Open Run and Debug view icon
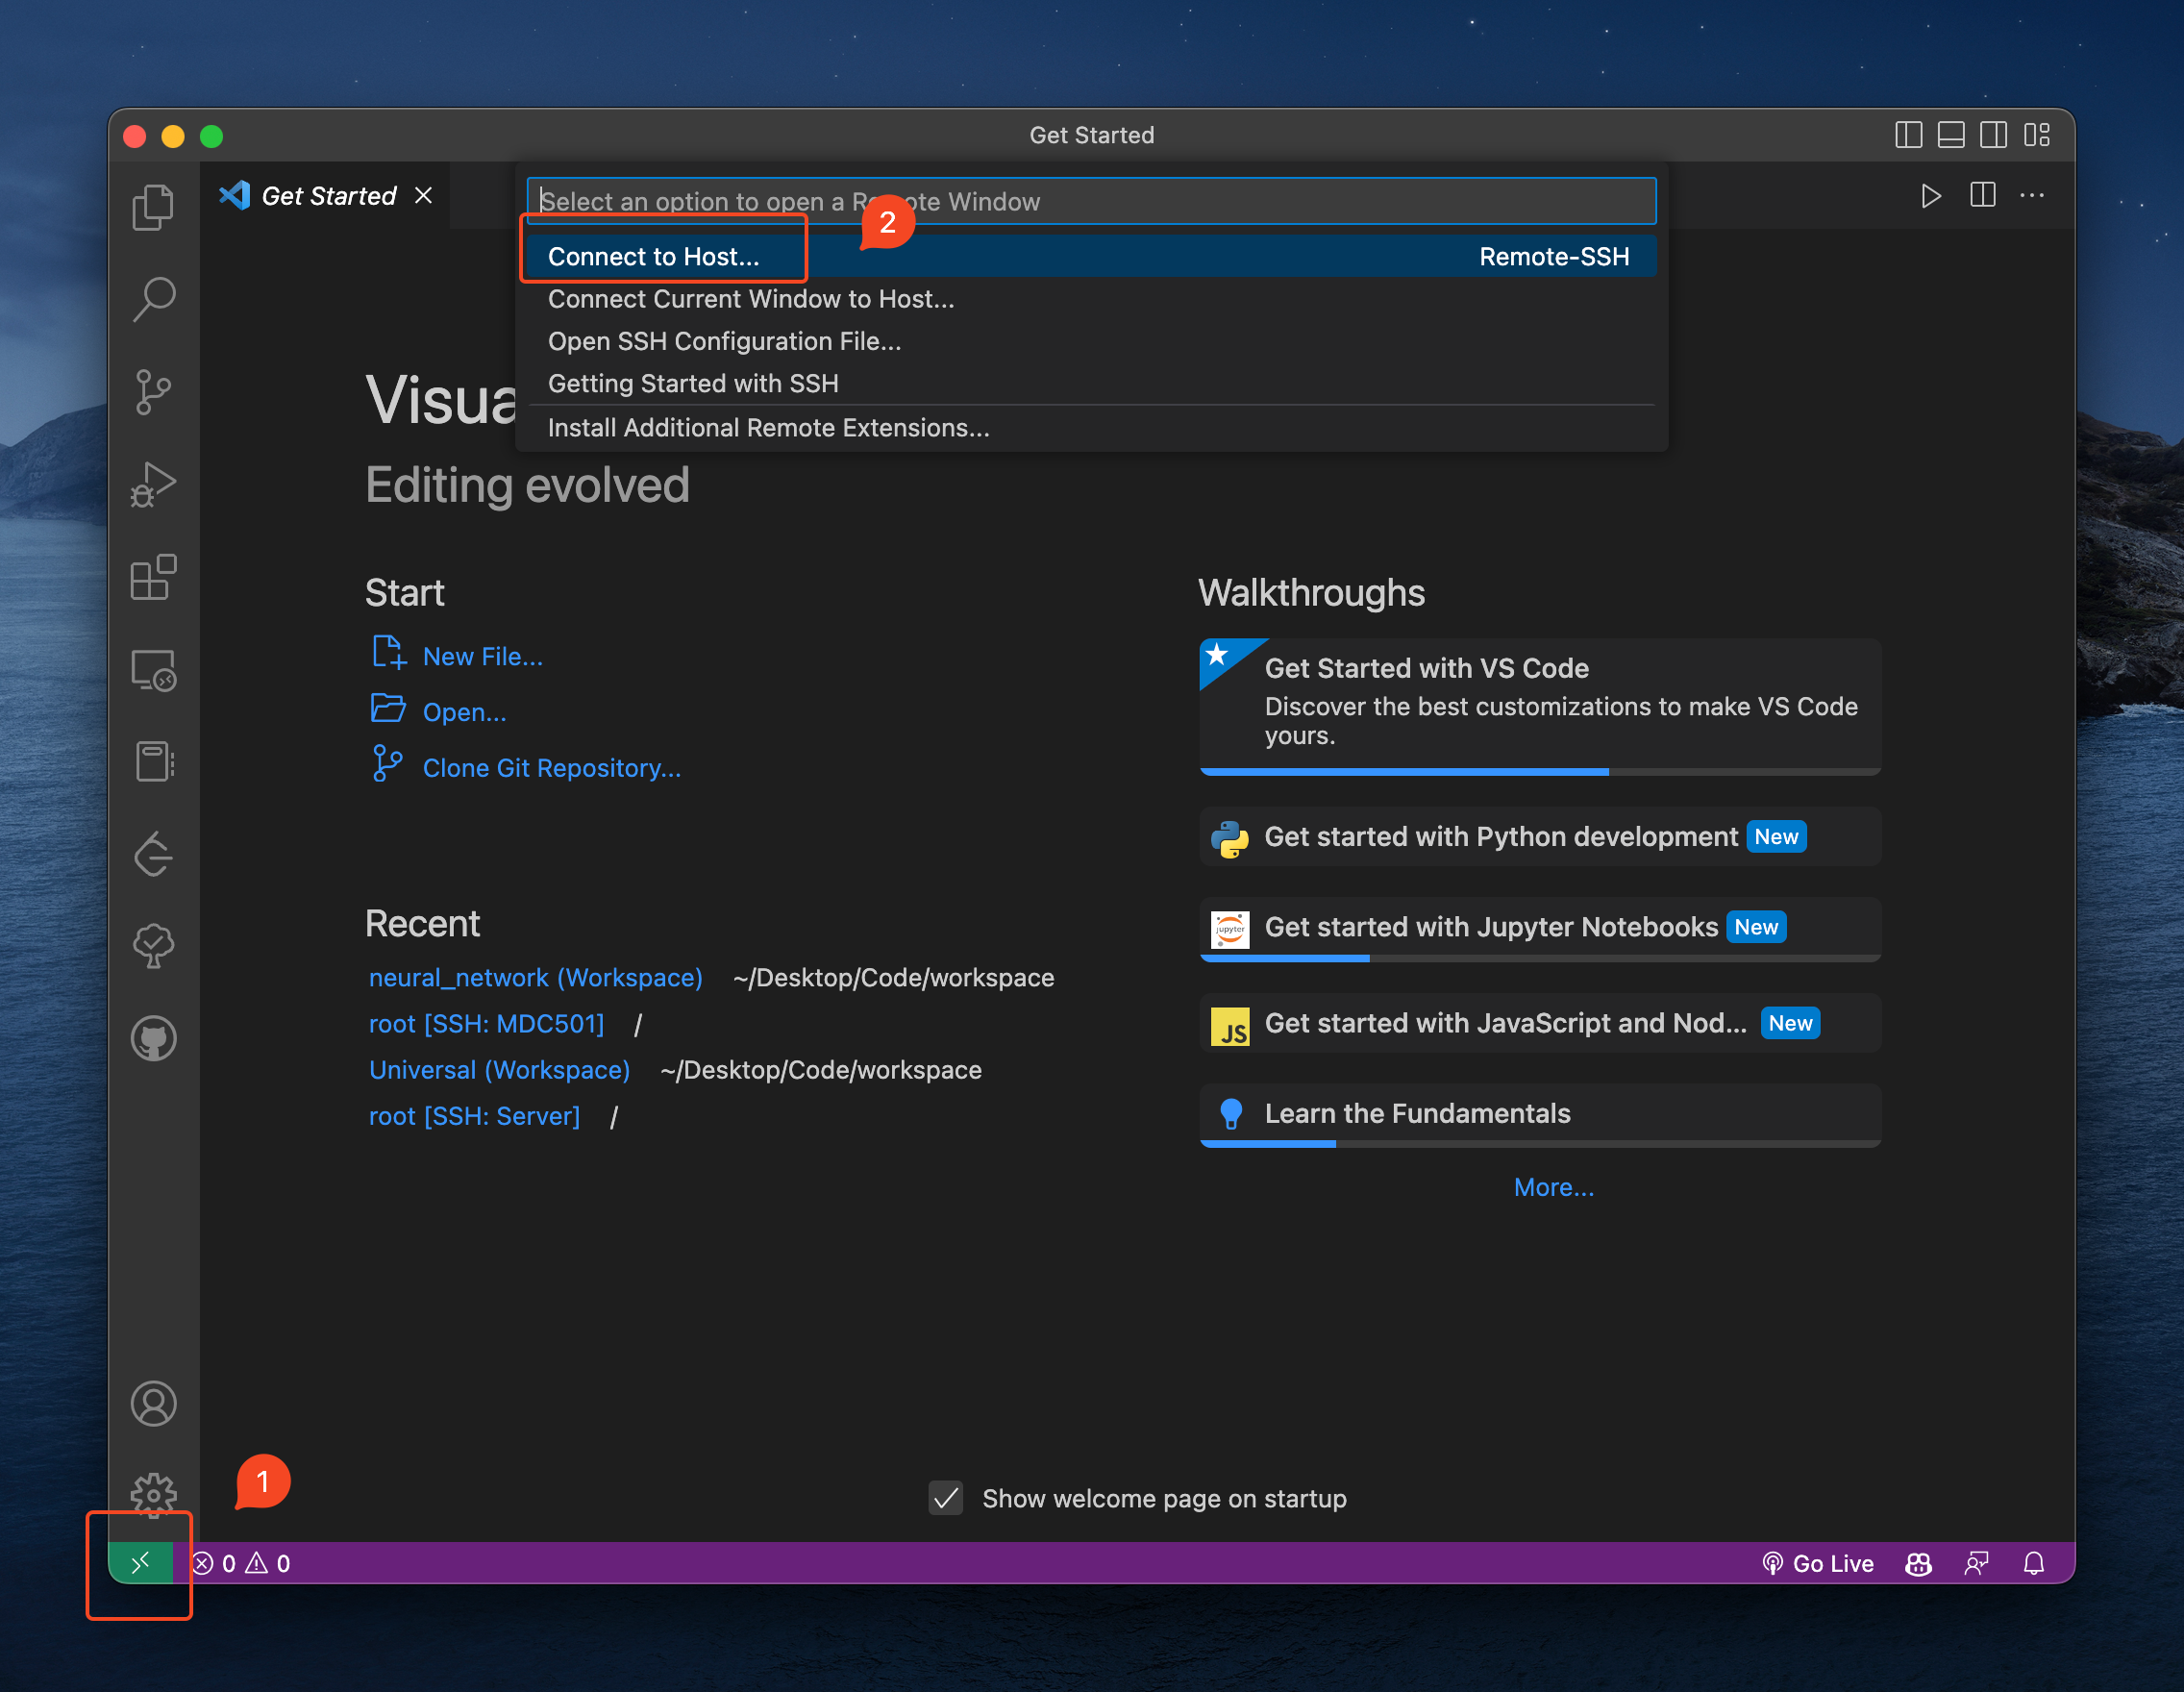This screenshot has width=2184, height=1692. [153, 485]
